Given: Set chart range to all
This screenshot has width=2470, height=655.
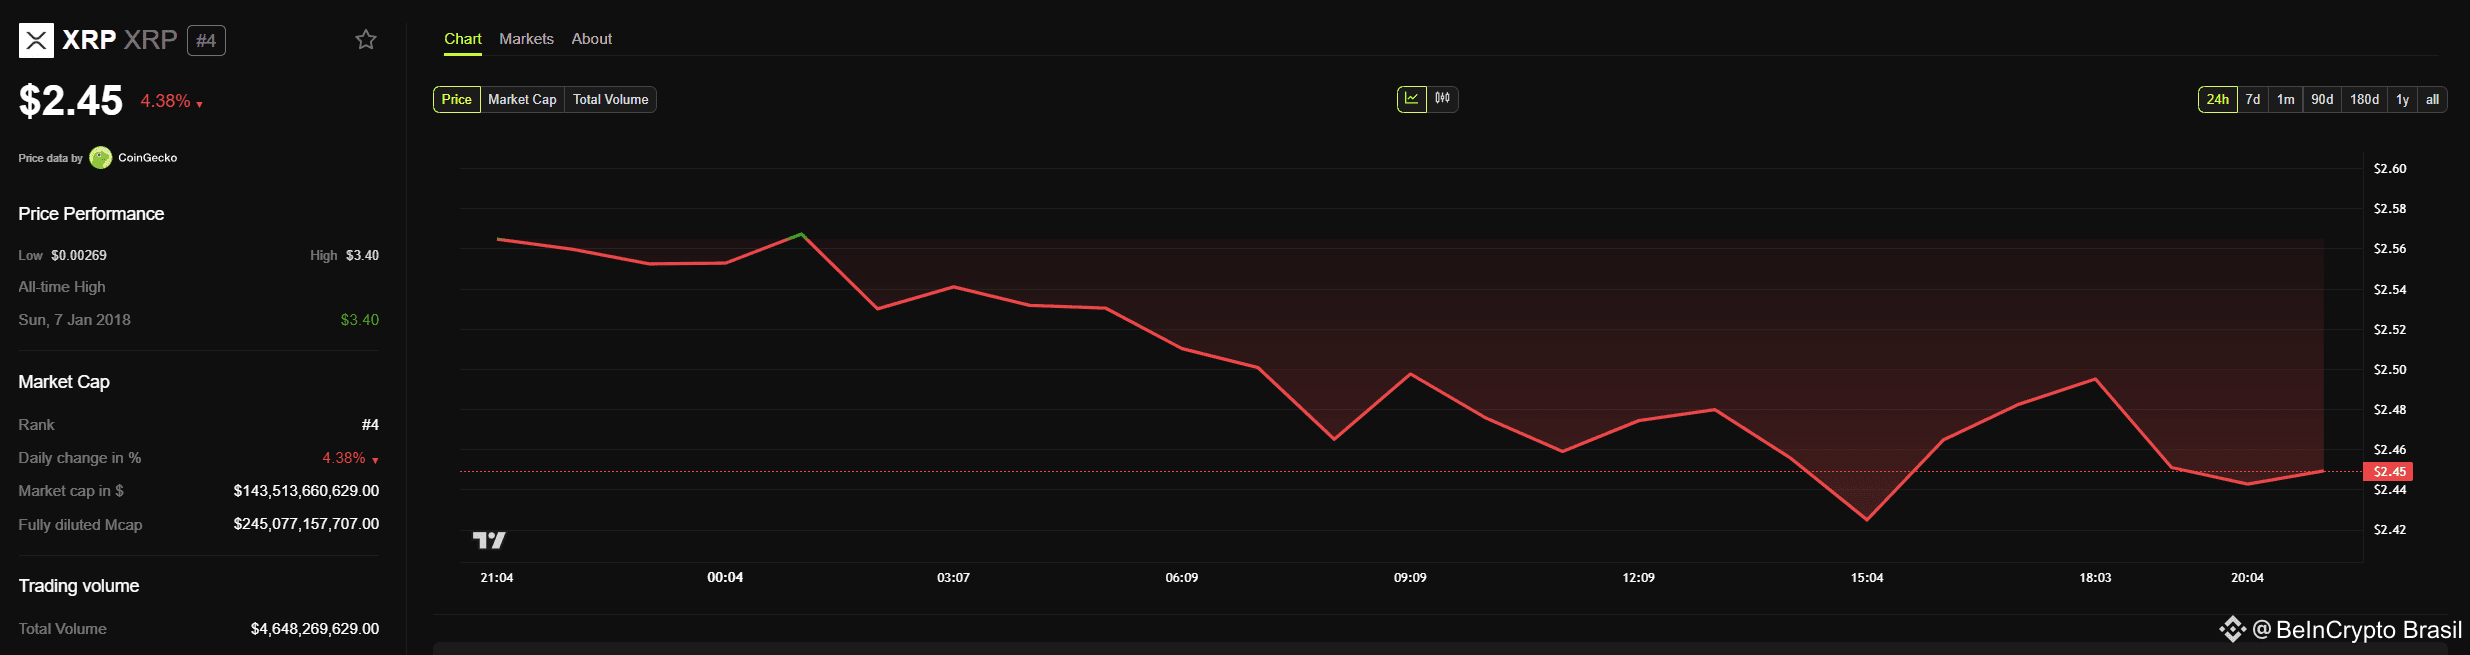Looking at the screenshot, I should [x=2433, y=100].
